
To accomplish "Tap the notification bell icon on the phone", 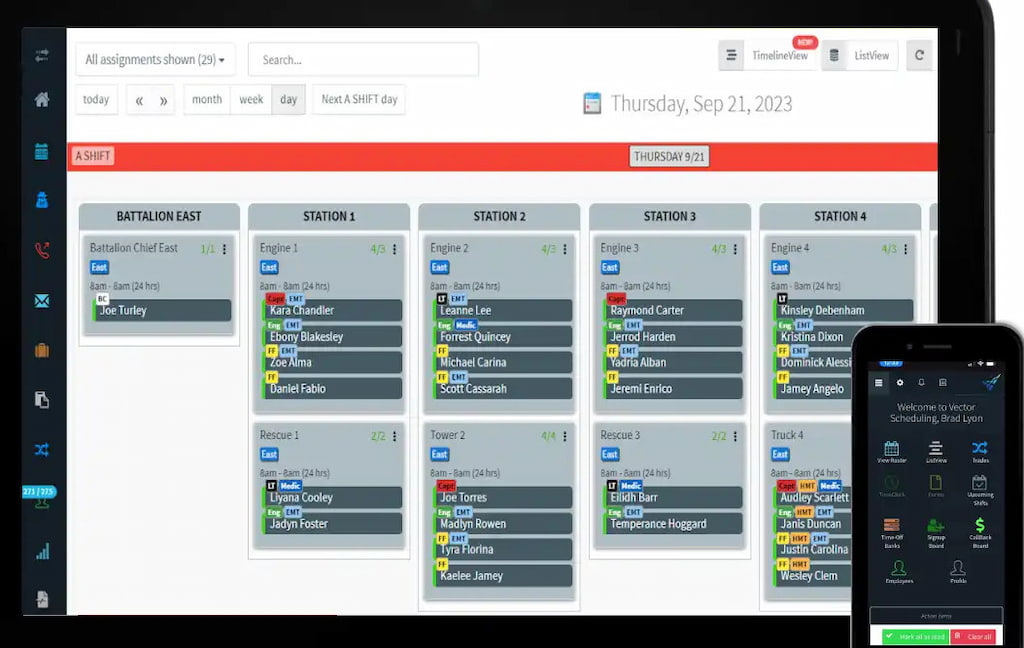I will coord(921,383).
